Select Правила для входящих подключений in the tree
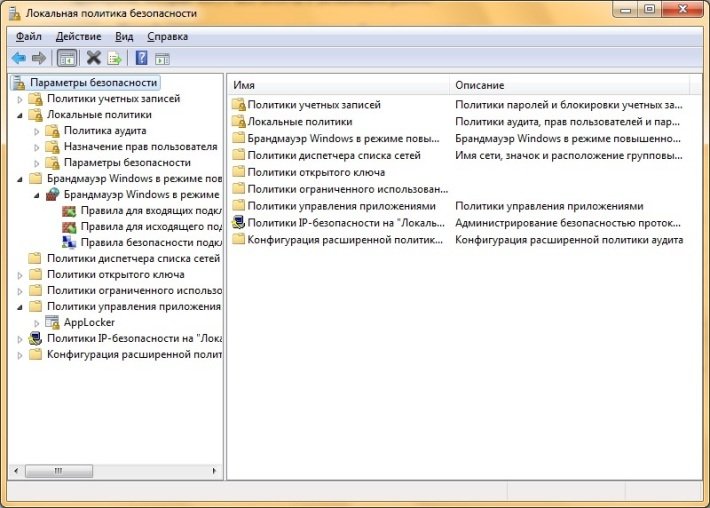710x508 pixels. [x=150, y=210]
